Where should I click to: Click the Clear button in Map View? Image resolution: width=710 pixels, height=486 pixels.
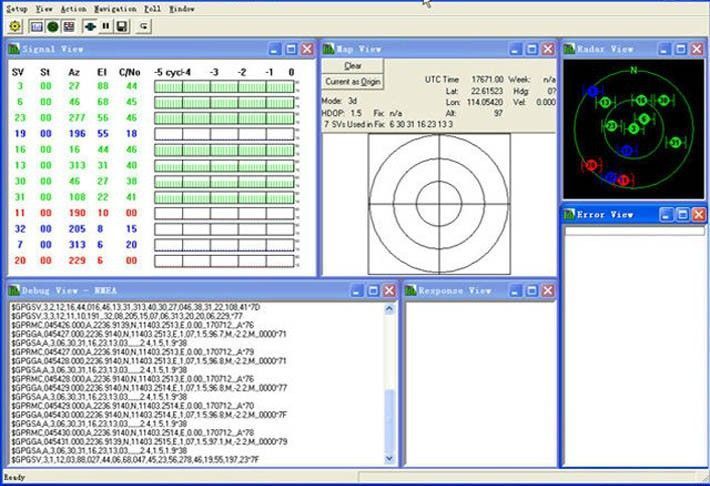click(x=353, y=66)
